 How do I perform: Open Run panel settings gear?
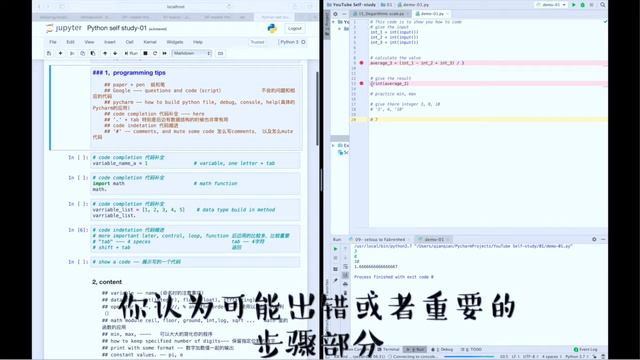click(x=594, y=240)
